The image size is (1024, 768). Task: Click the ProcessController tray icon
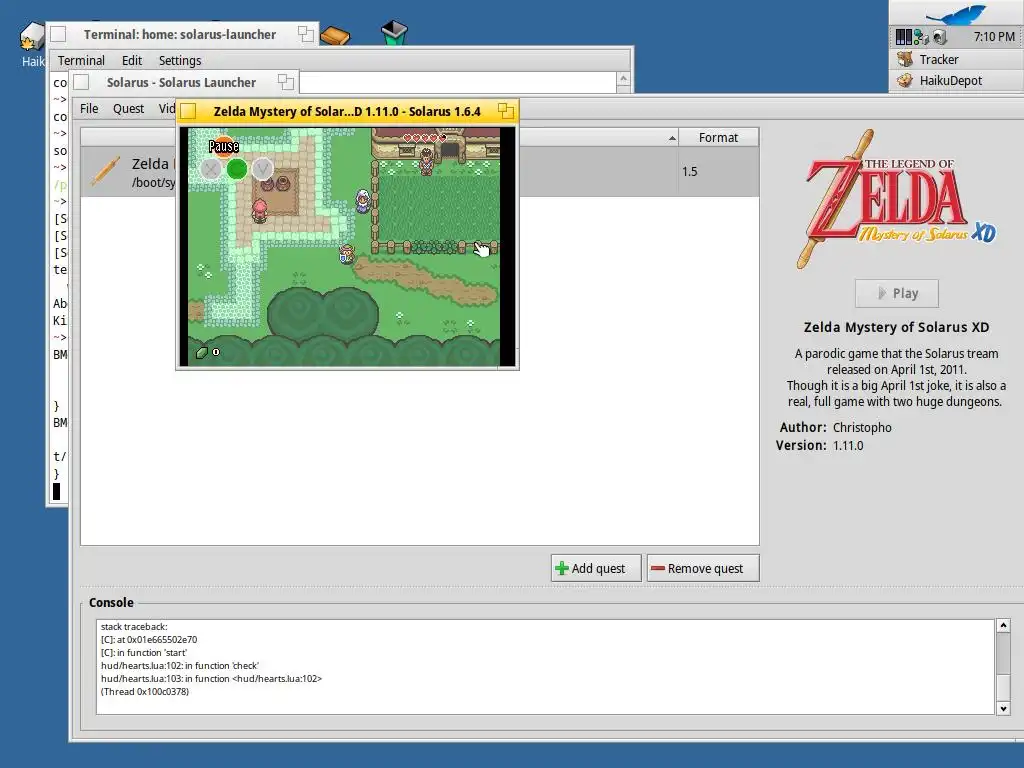[904, 37]
